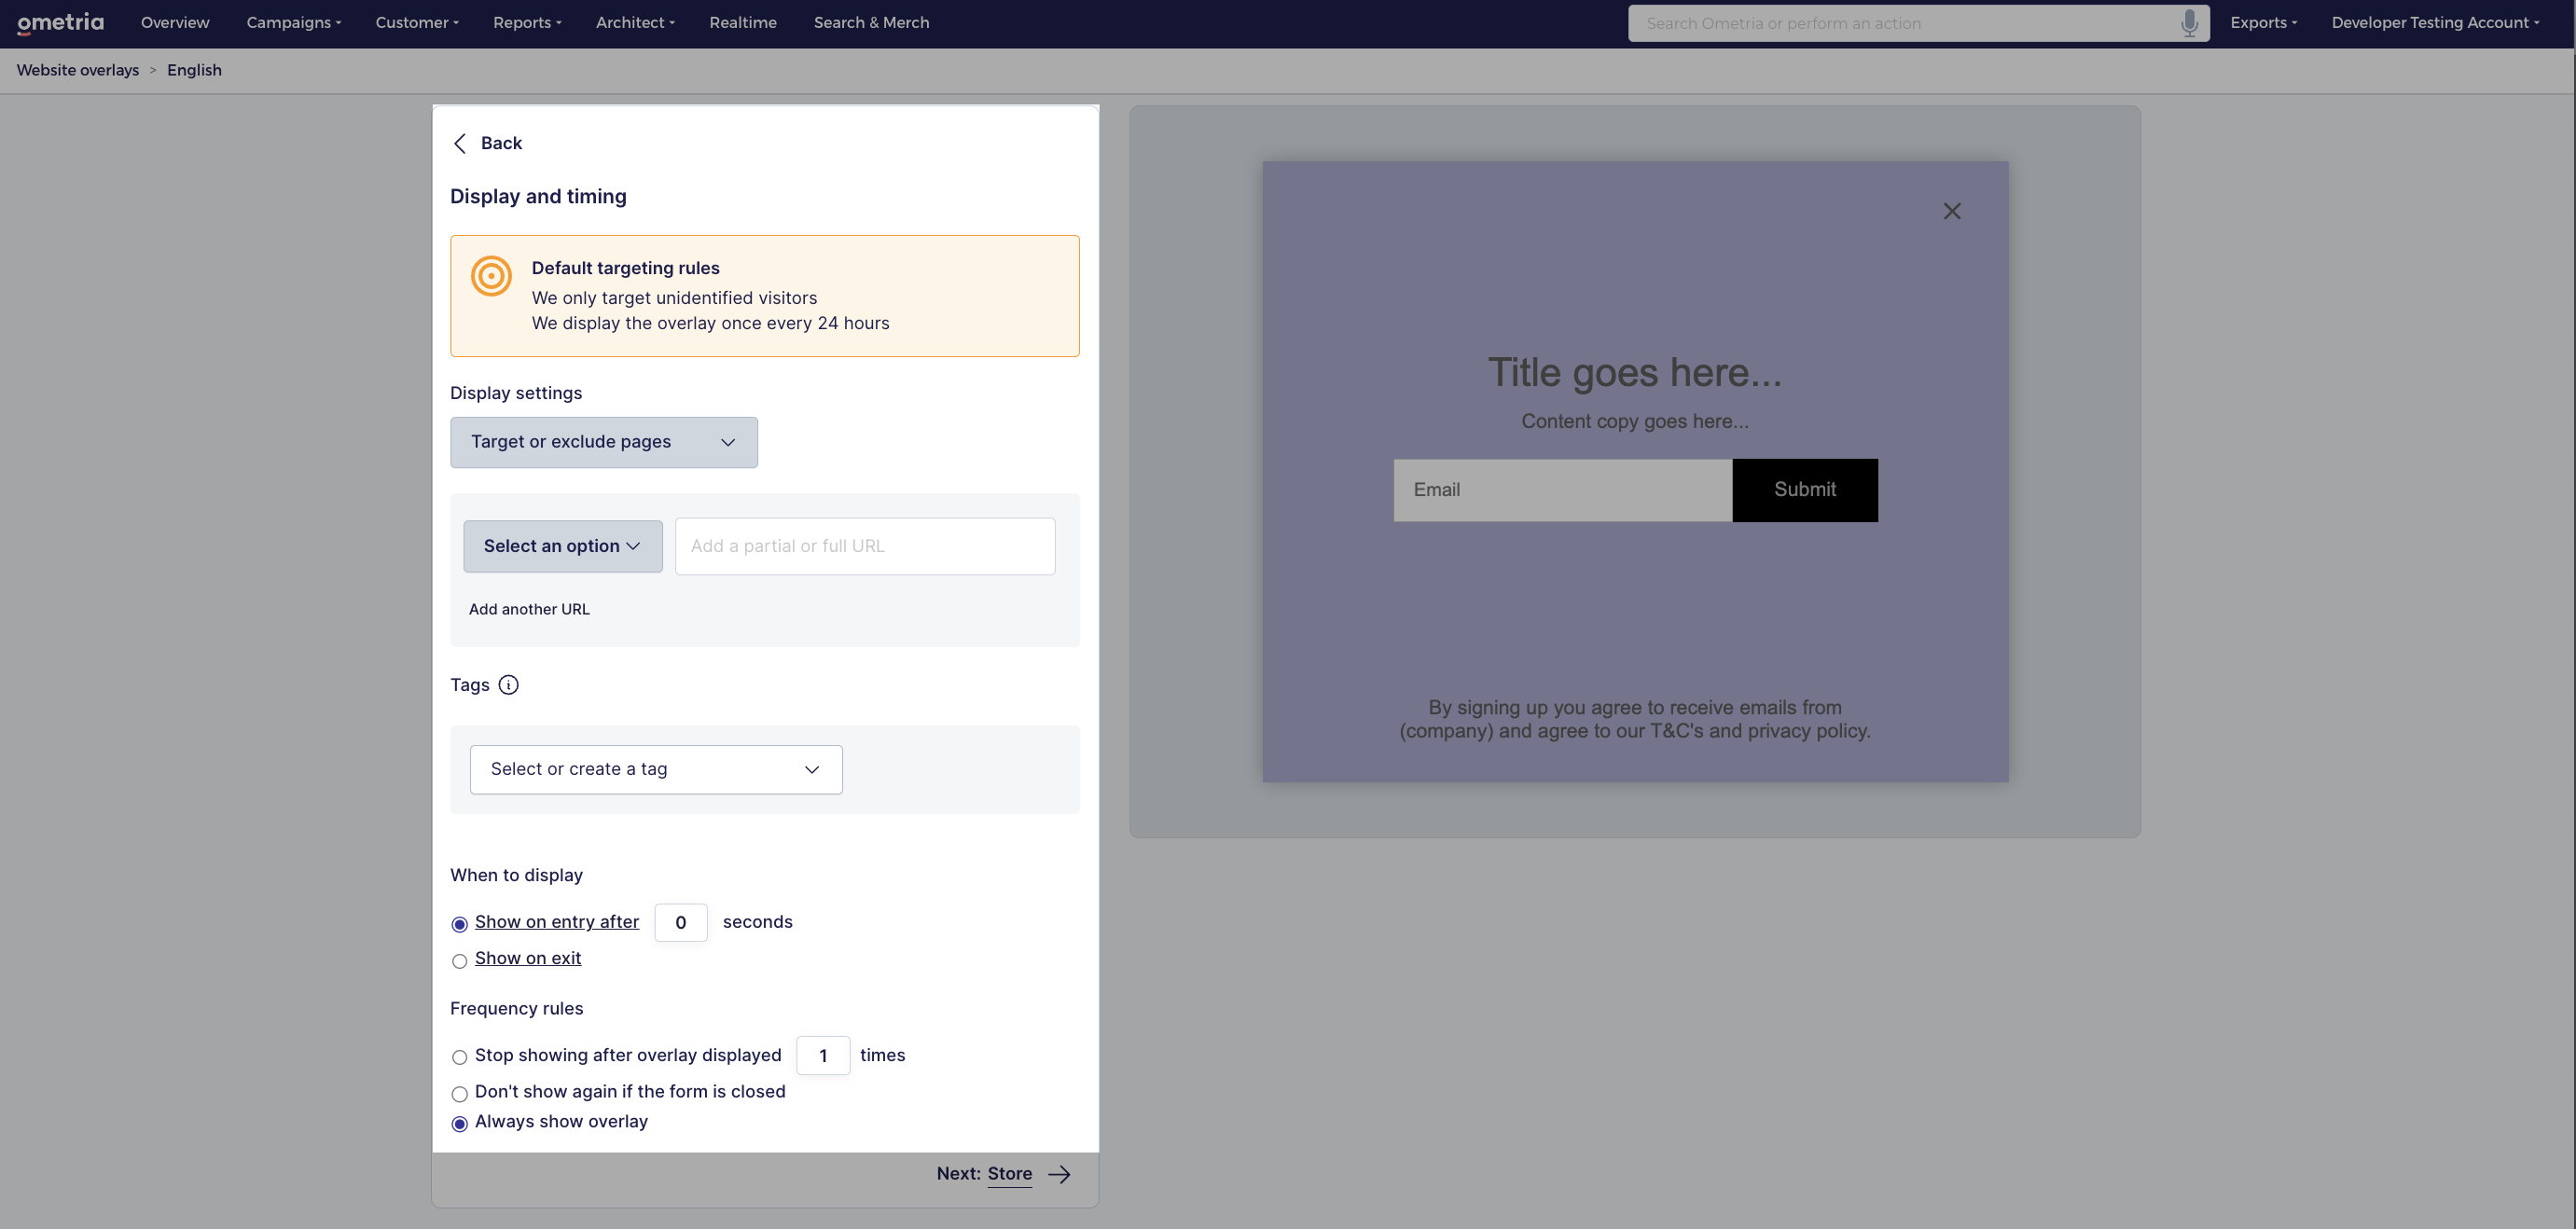
Task: Close the overlay preview with X icon
Action: [1952, 211]
